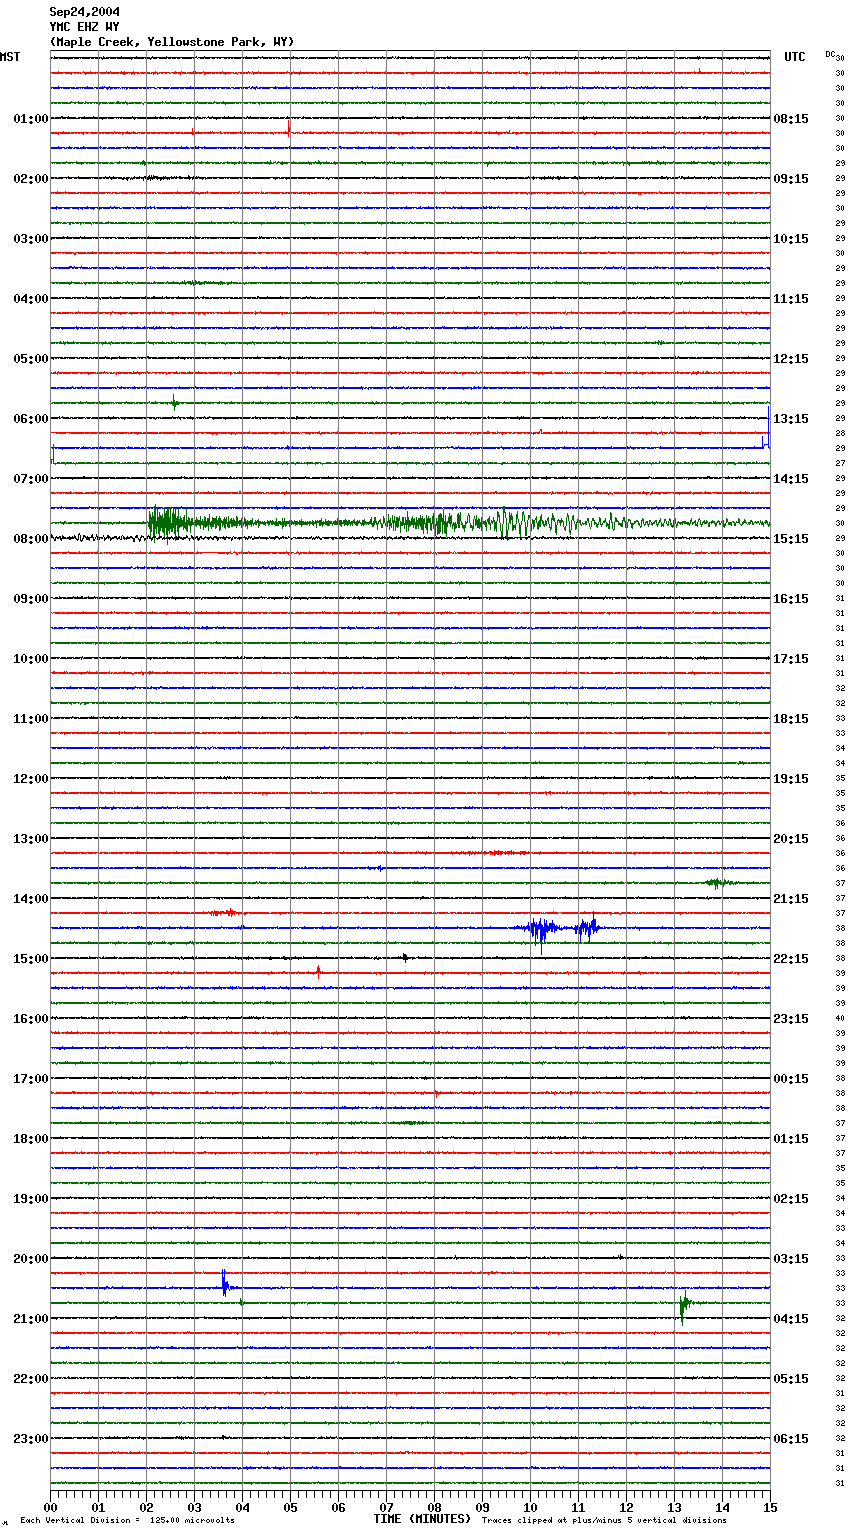This screenshot has height=1534, width=850.
Task: Click the "TIME (MINUTES)" axis title
Action: tap(422, 1519)
